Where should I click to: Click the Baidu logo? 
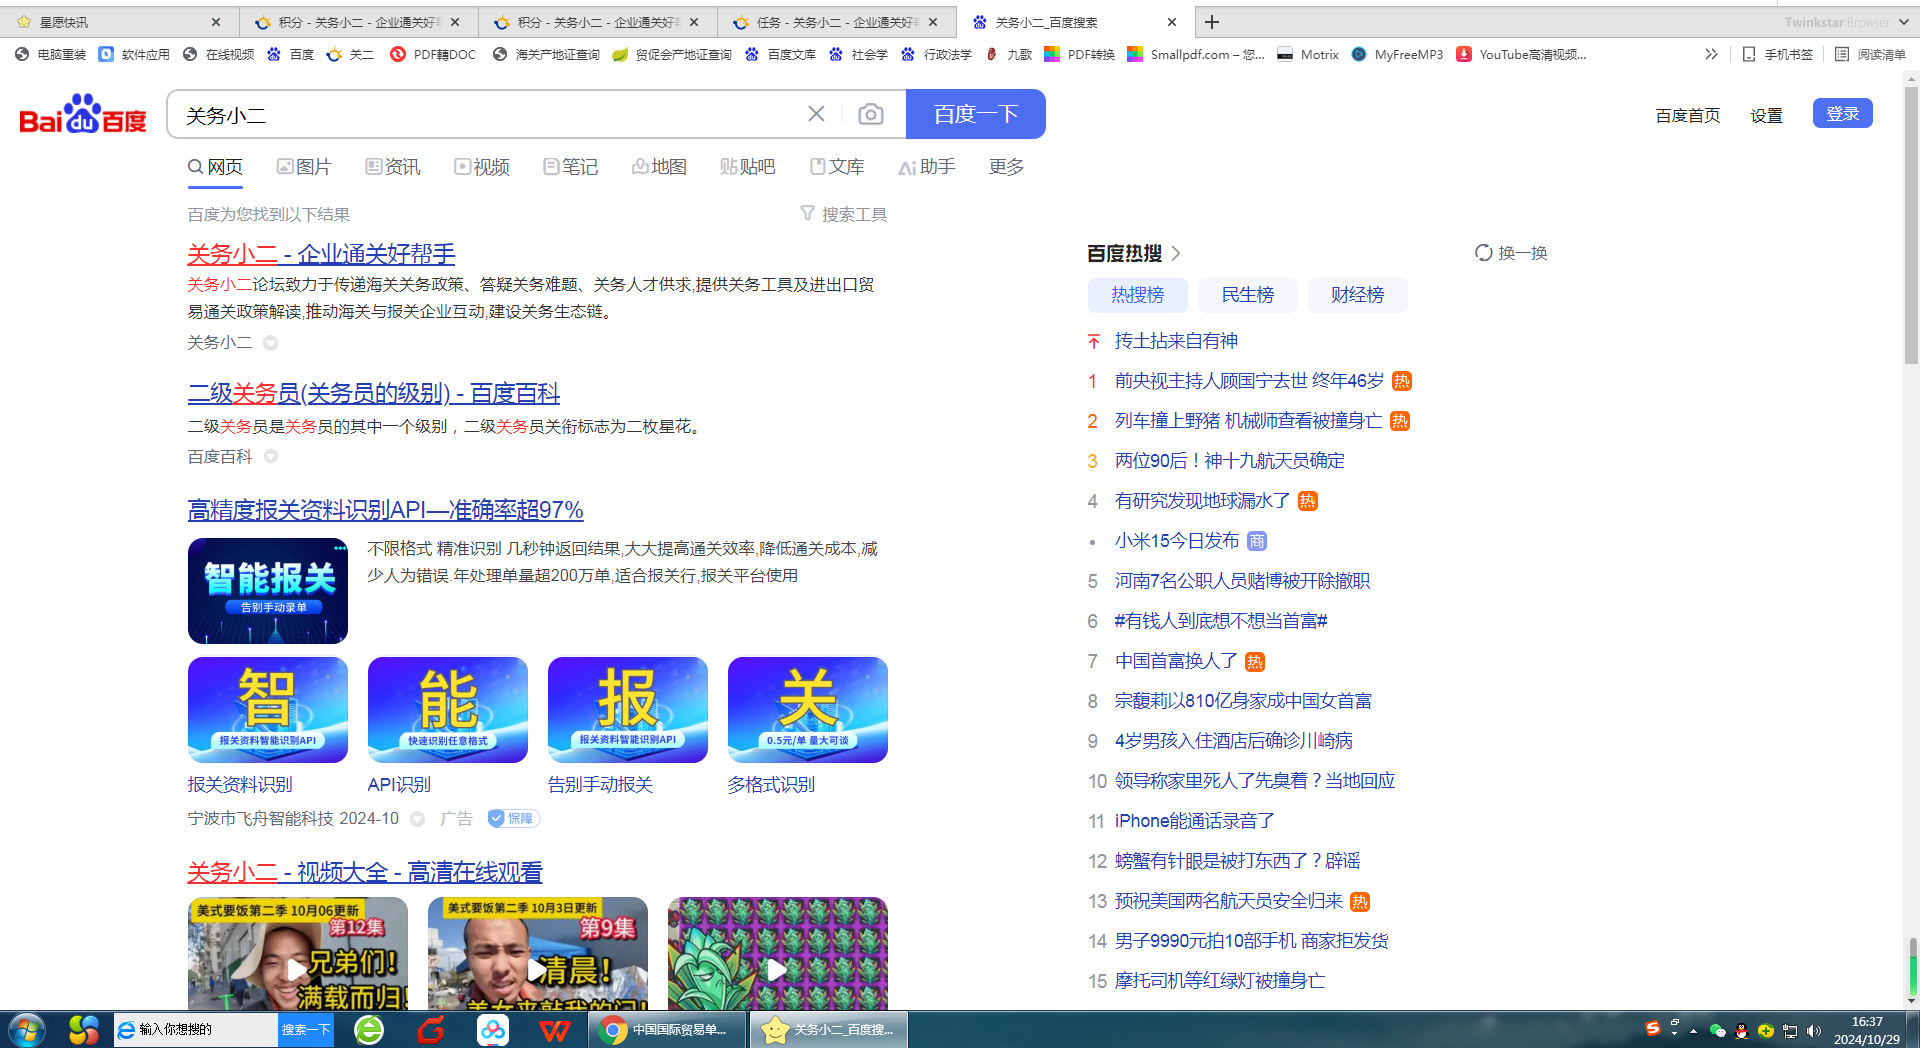click(83, 114)
